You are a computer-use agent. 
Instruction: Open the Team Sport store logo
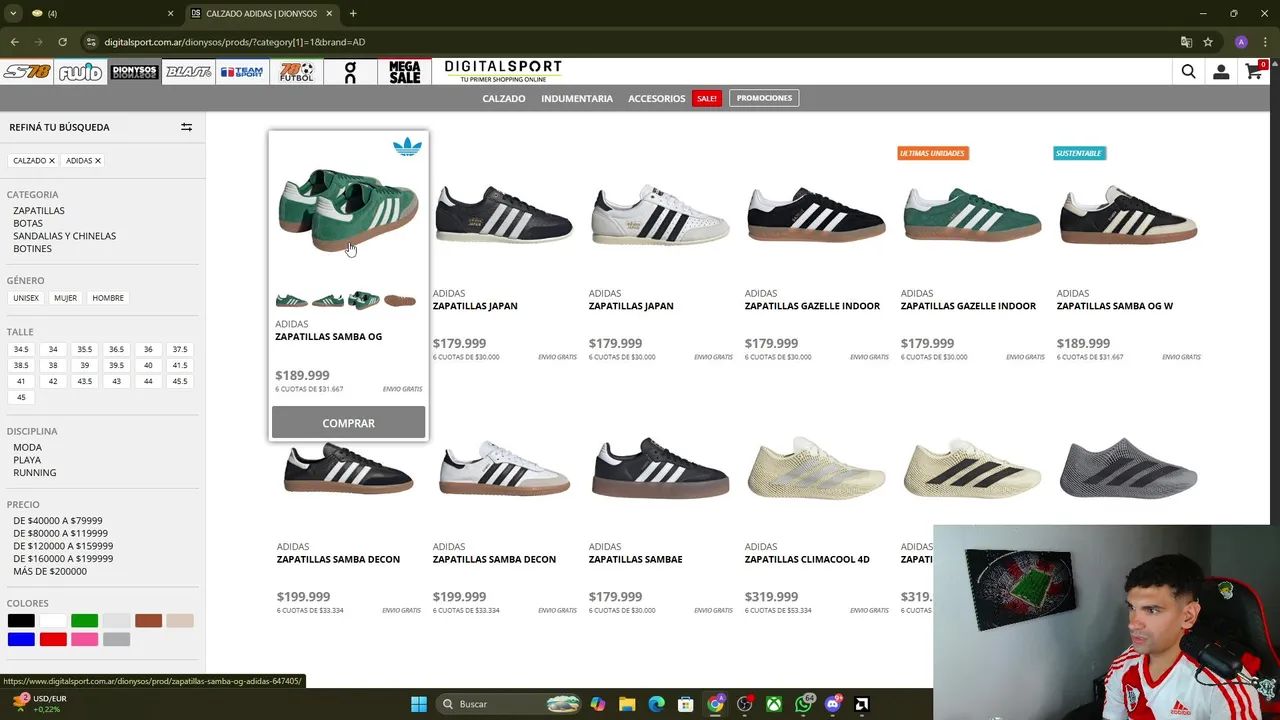tap(242, 72)
